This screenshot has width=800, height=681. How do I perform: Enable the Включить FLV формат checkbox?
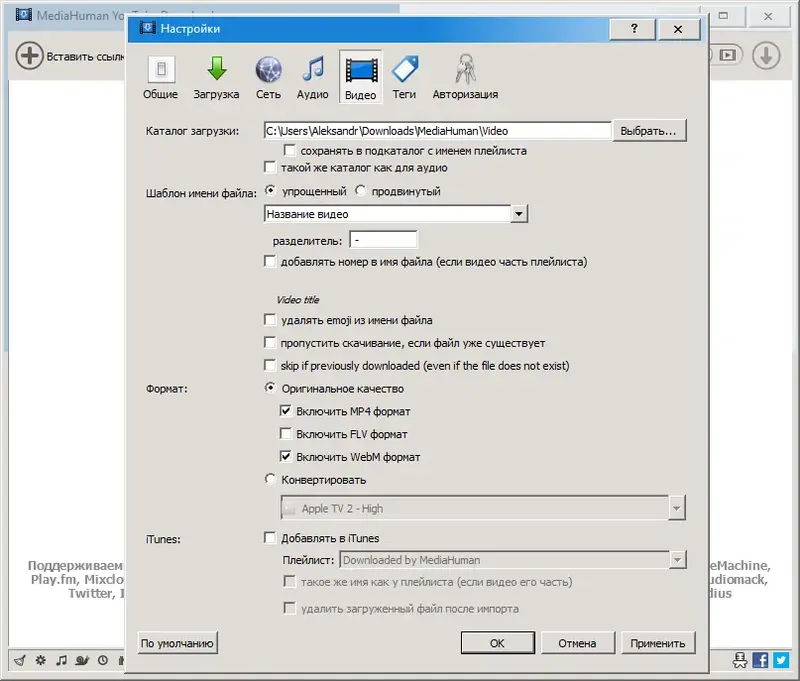tap(285, 433)
